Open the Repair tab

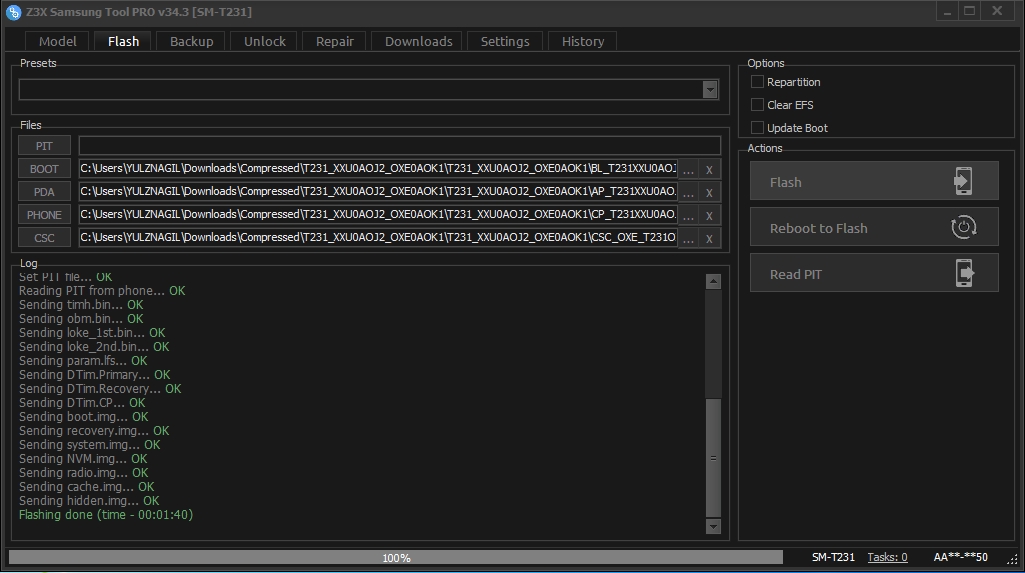point(335,41)
